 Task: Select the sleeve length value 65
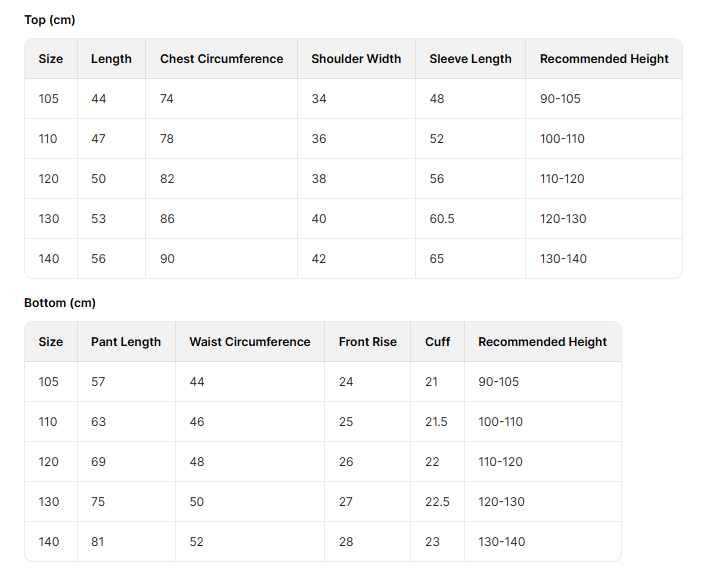(x=437, y=259)
